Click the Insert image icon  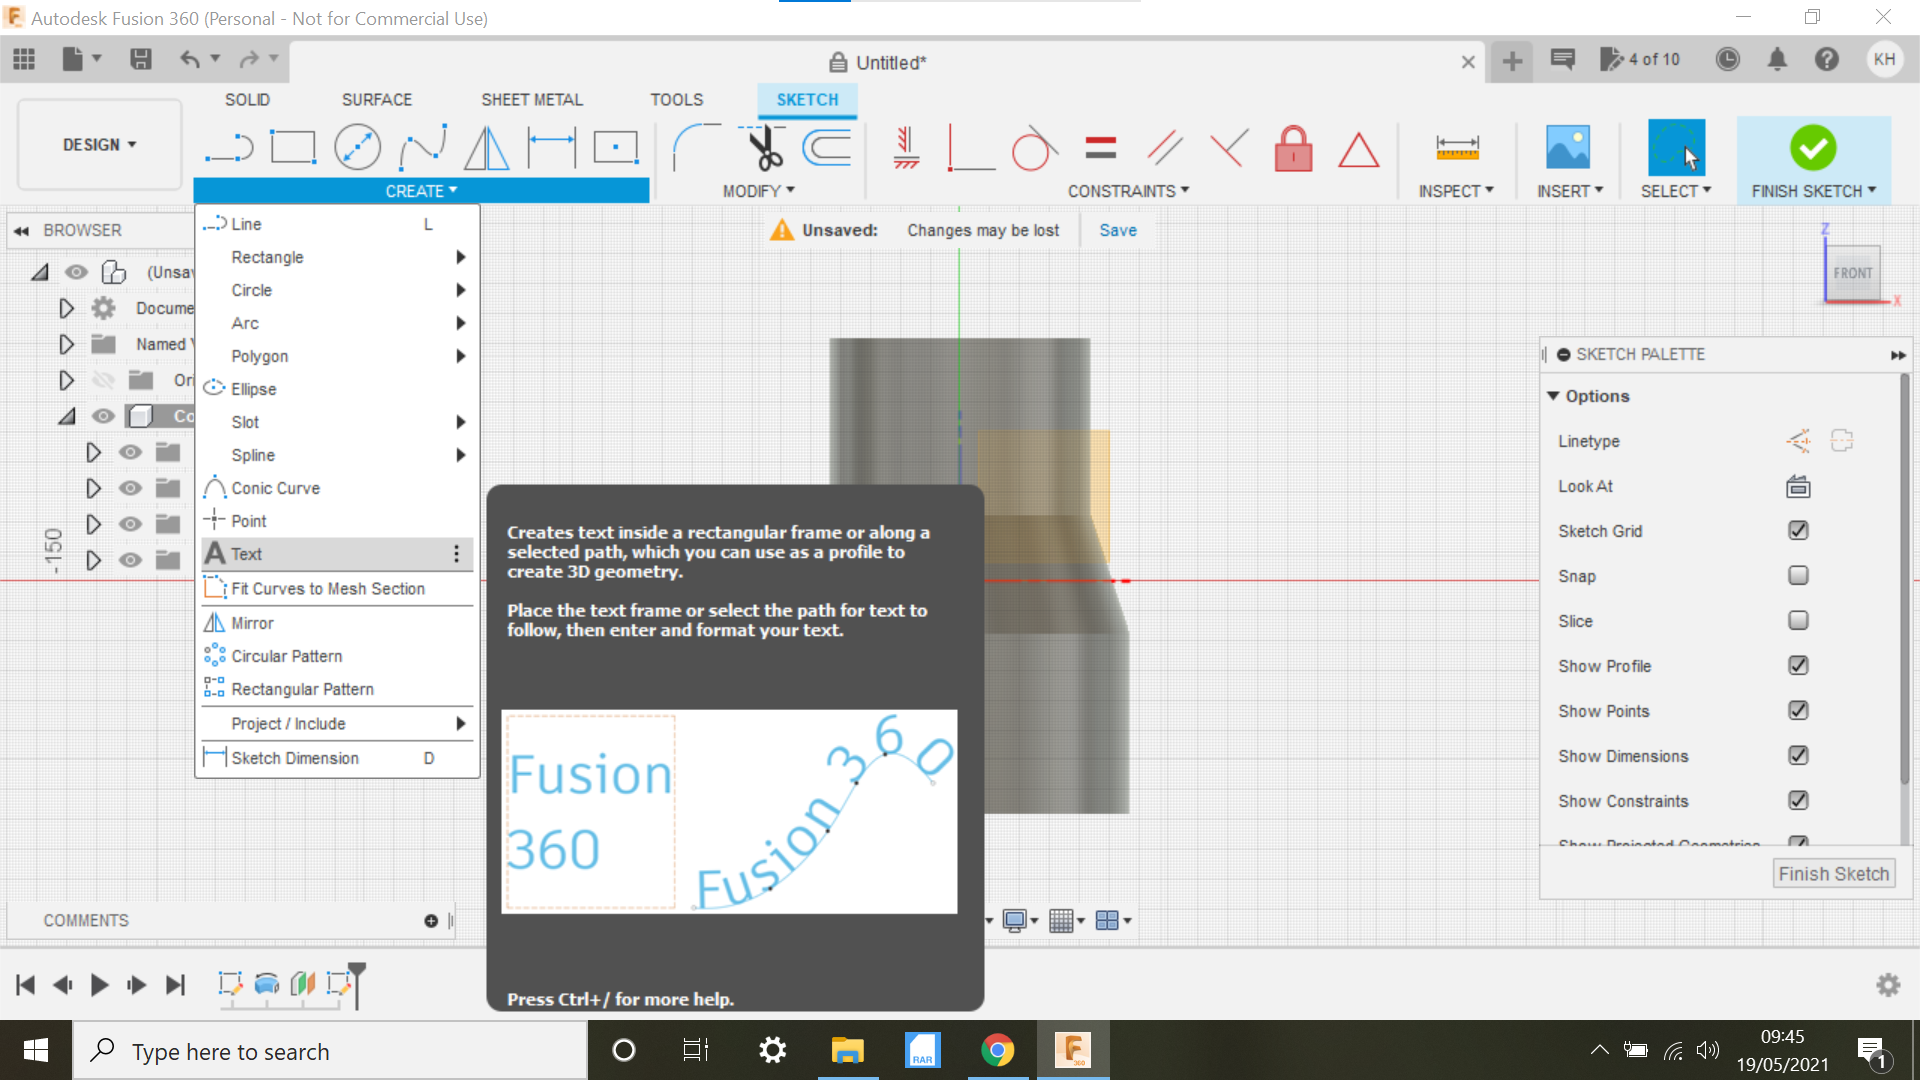(x=1567, y=148)
